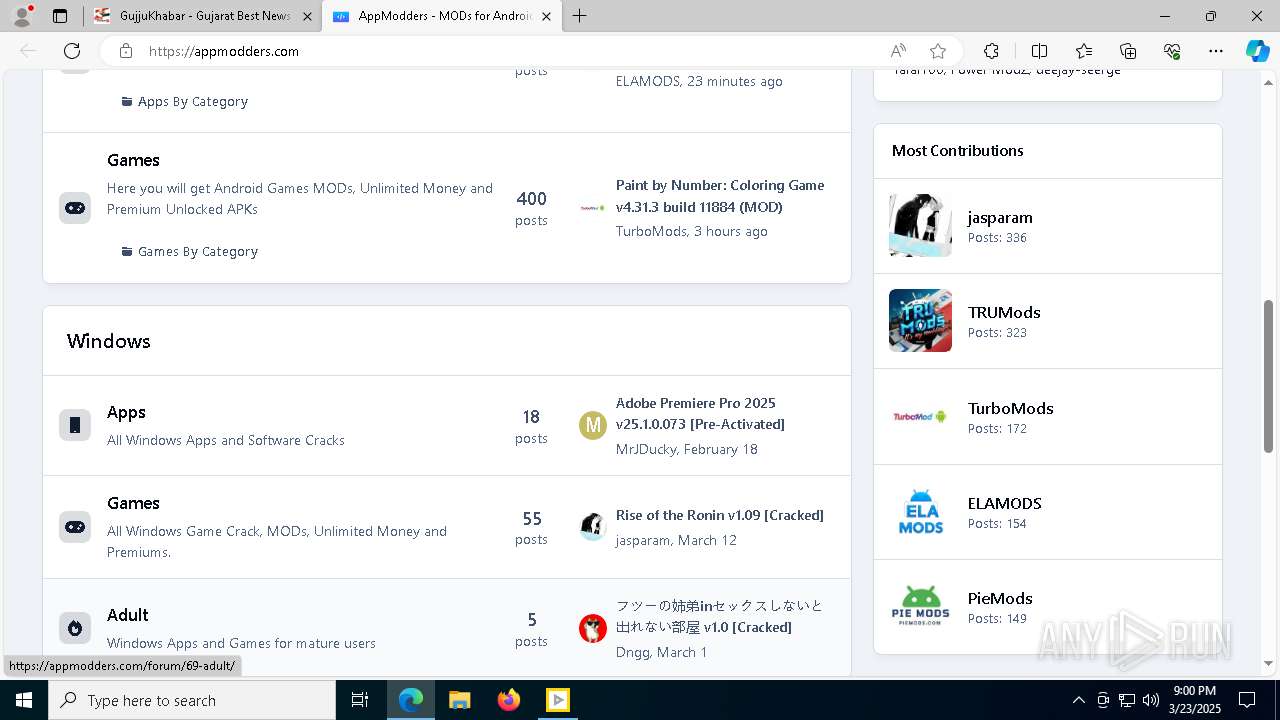Click the taskbar search box
This screenshot has height=720, width=1280.
[192, 700]
